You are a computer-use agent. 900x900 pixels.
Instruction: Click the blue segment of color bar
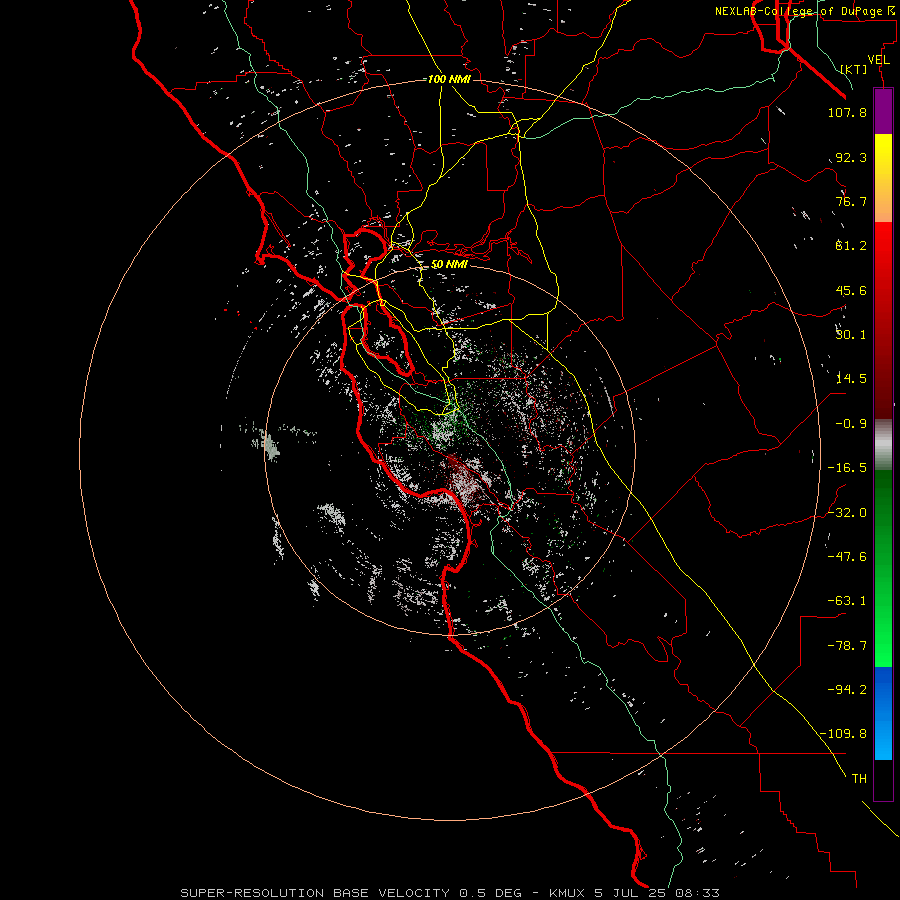(x=883, y=713)
